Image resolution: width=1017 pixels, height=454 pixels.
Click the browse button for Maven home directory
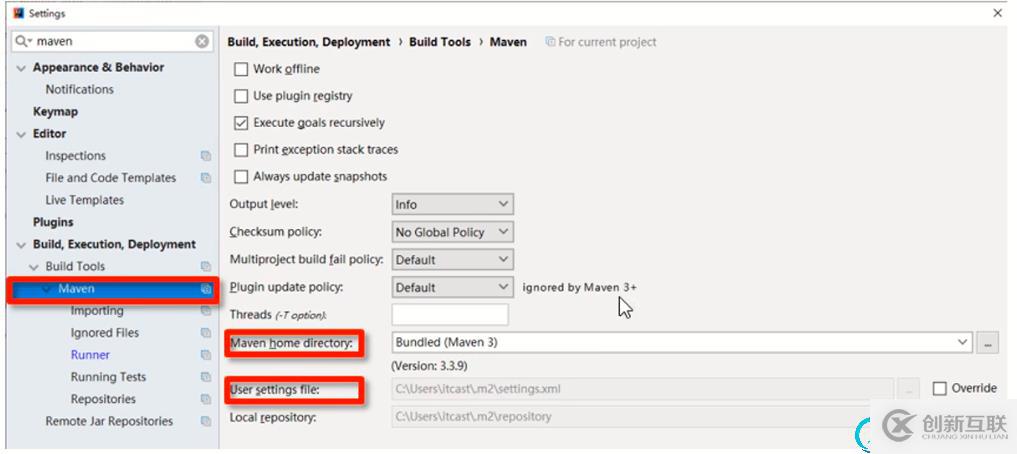(988, 343)
